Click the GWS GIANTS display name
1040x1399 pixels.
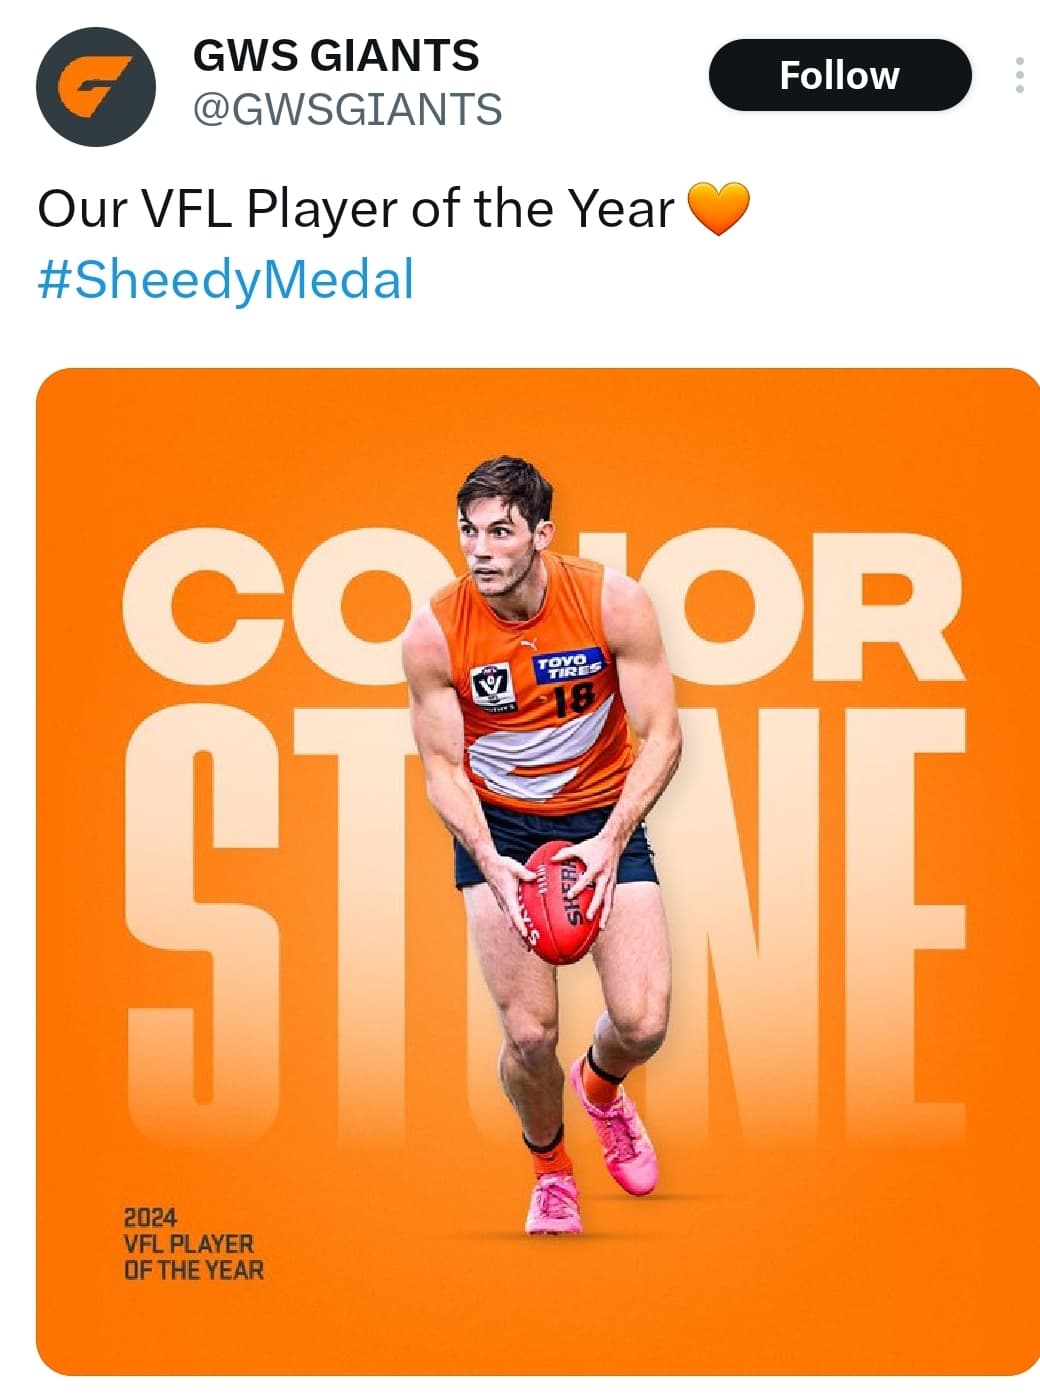click(x=336, y=56)
